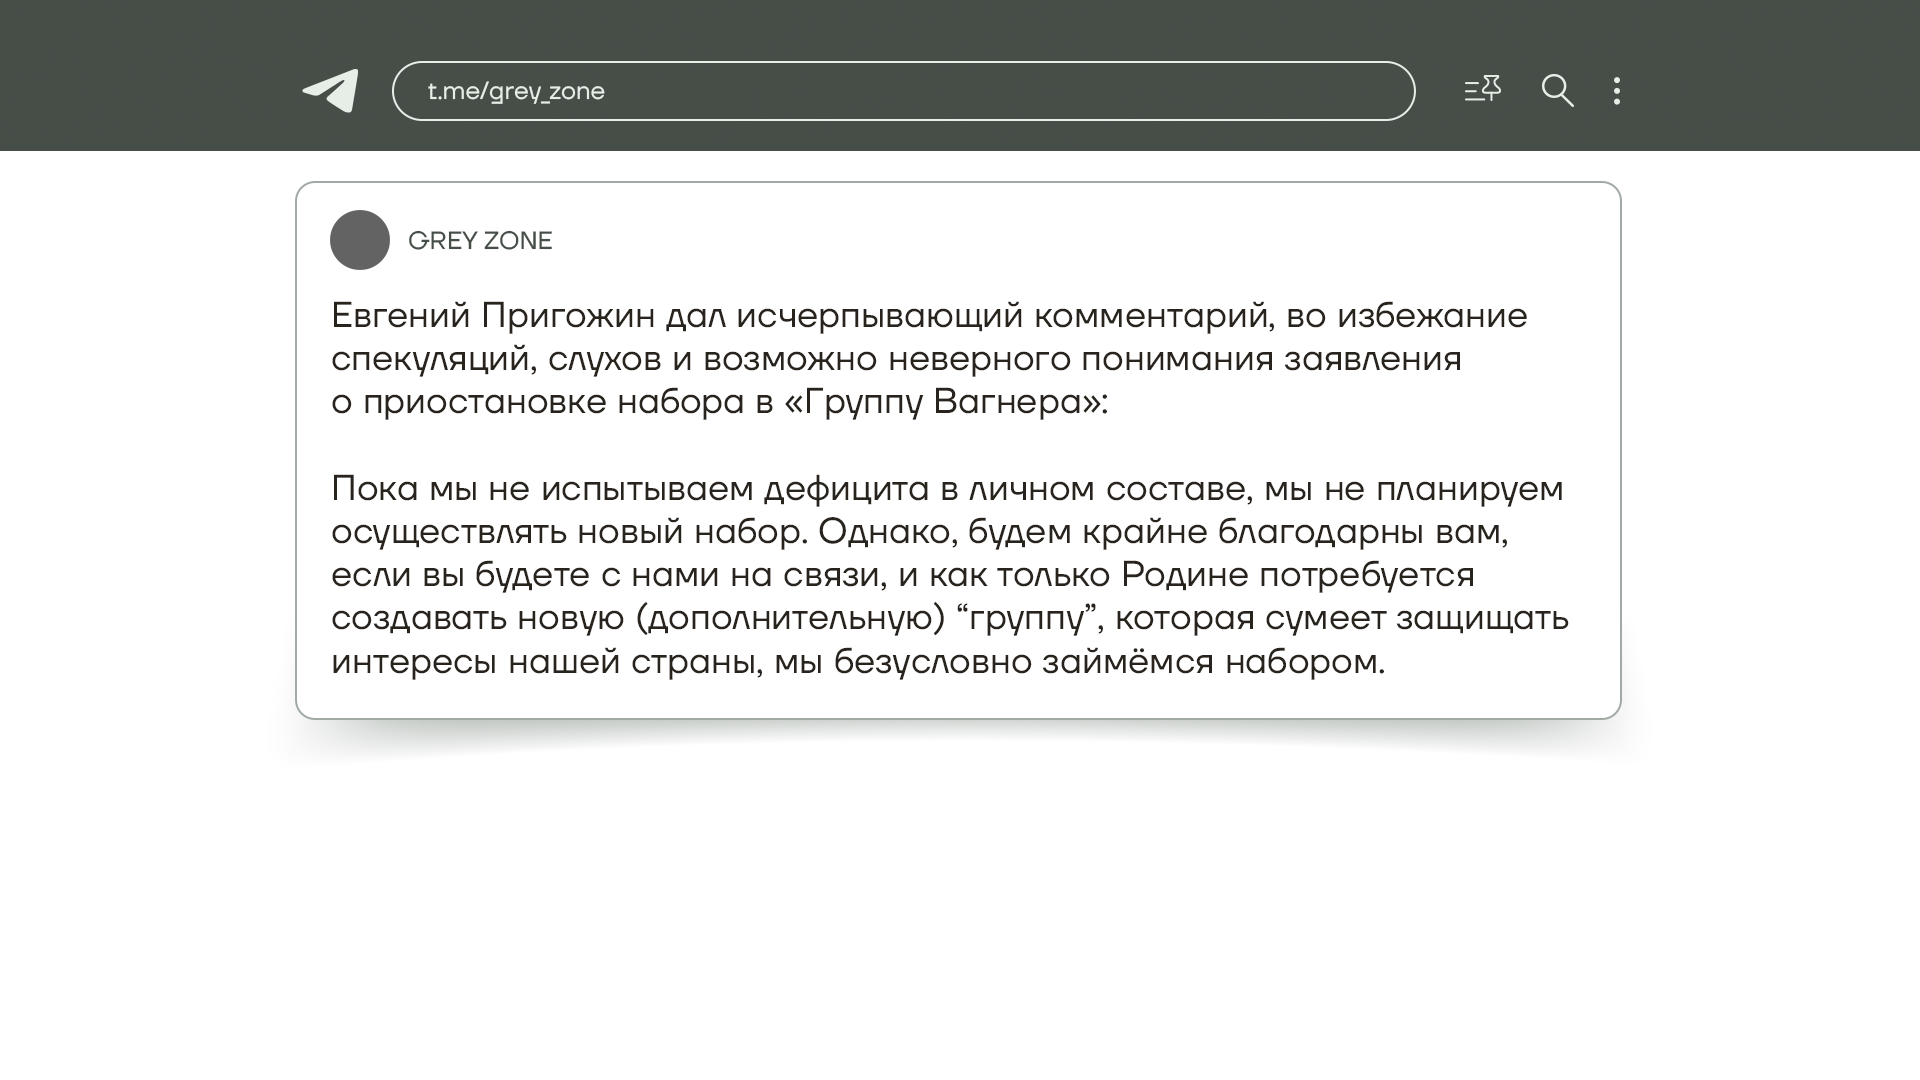Viewport: 1920px width, 1080px height.
Task: Click the t.me/grey_zone URL text
Action: pyautogui.click(x=516, y=92)
